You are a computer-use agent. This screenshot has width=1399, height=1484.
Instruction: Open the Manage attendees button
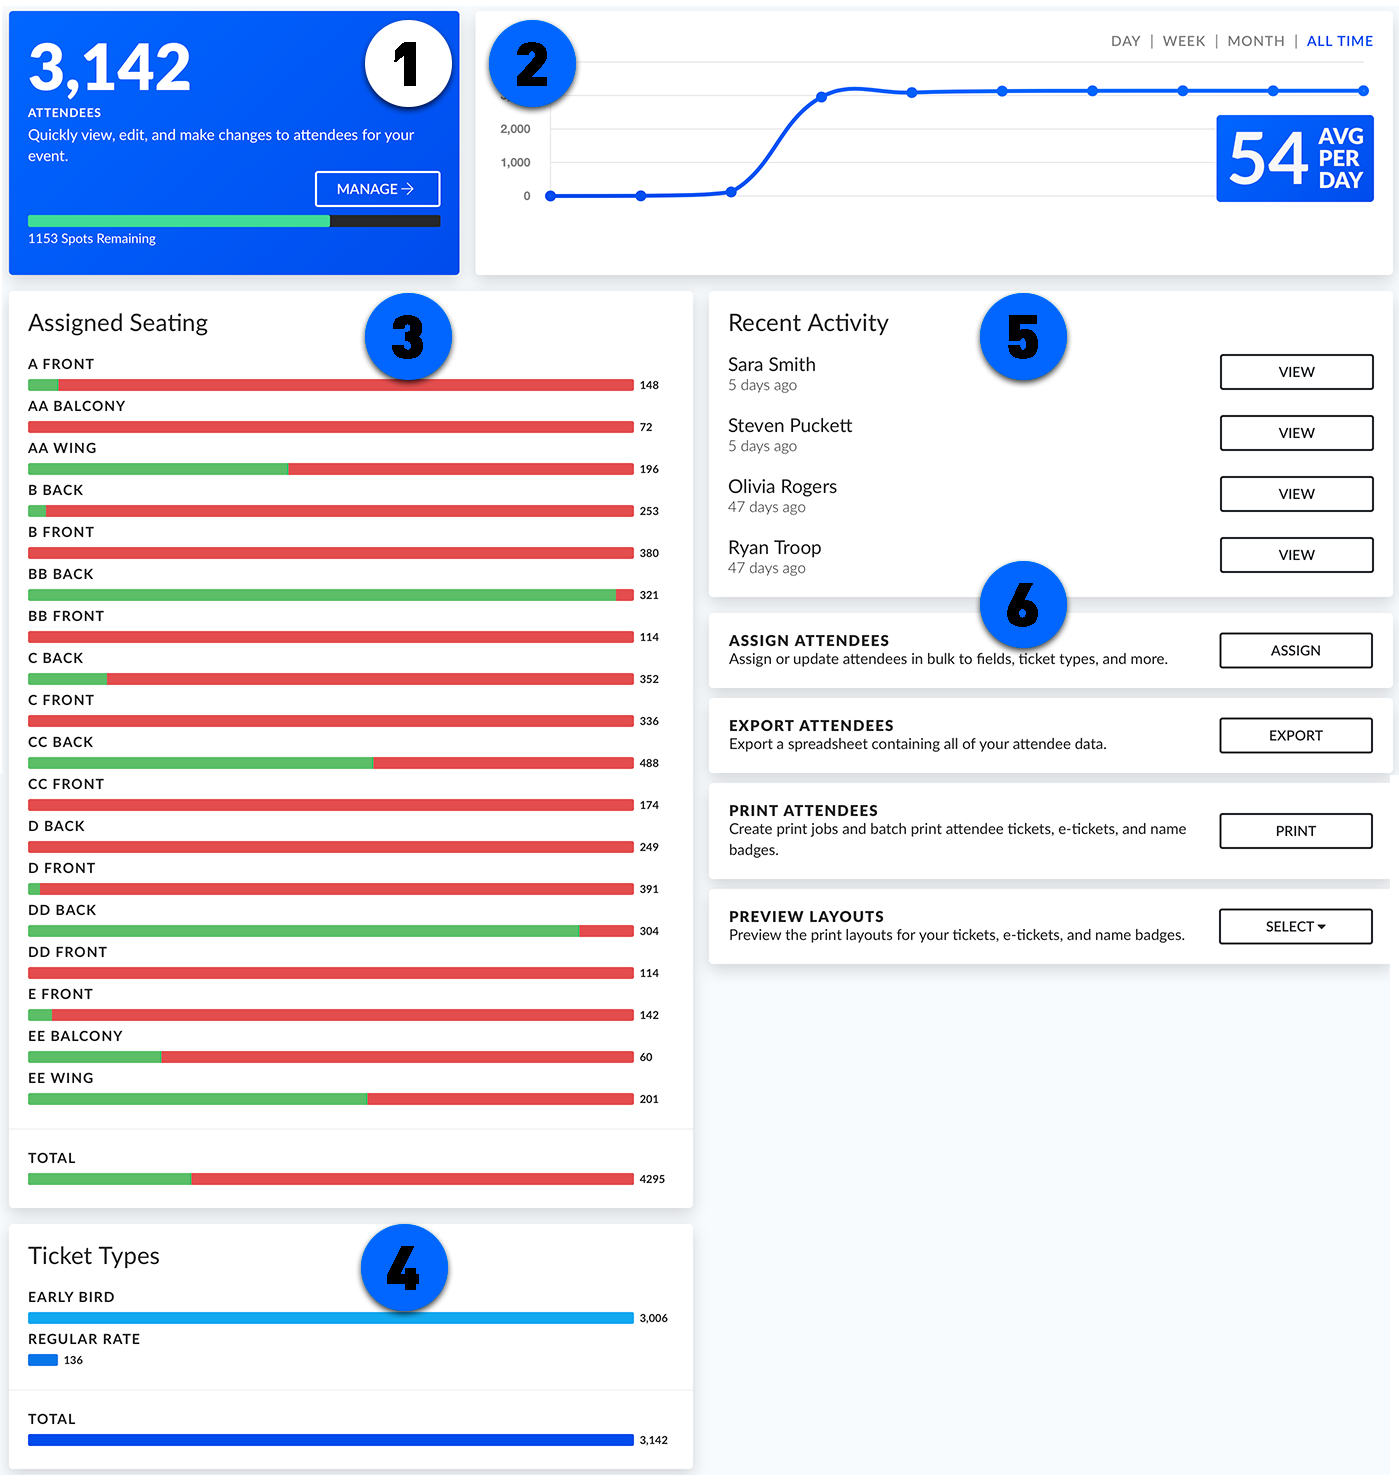tap(377, 189)
